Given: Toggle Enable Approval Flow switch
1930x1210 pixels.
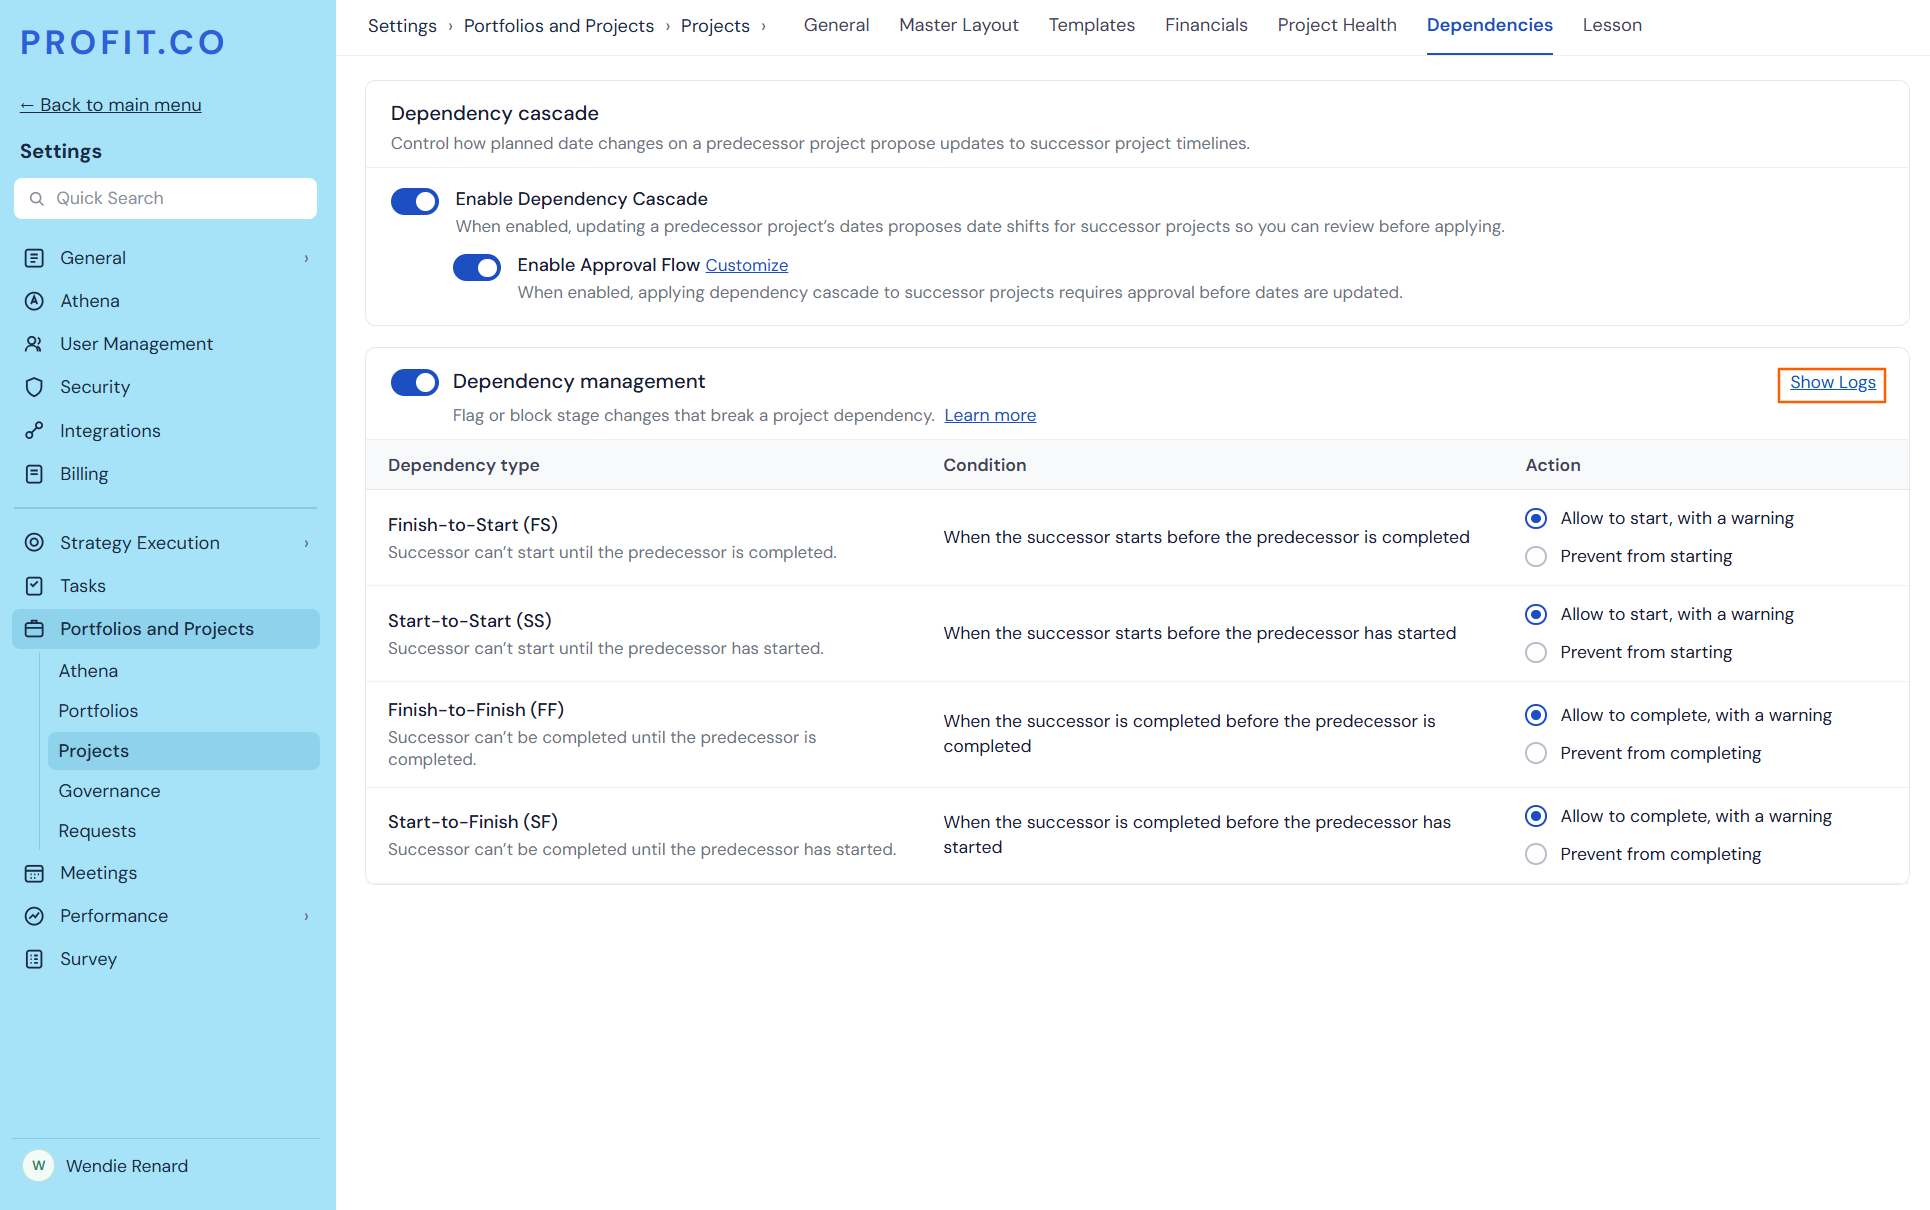Looking at the screenshot, I should [x=477, y=267].
